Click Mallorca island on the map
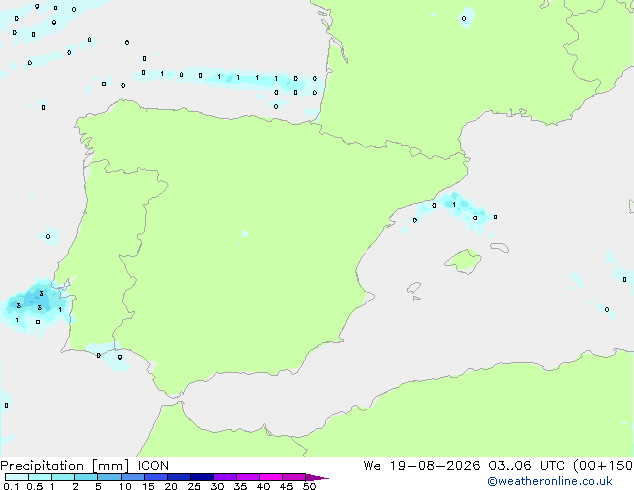The height and width of the screenshot is (490, 634). (x=463, y=261)
